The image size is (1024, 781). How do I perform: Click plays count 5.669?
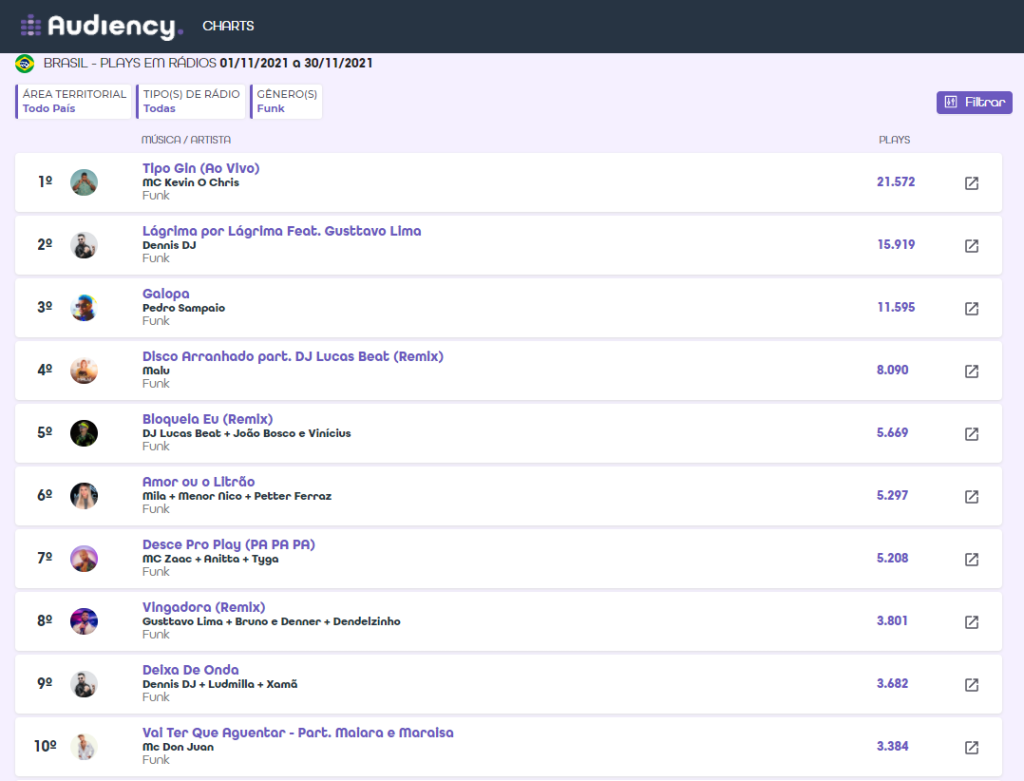click(892, 432)
